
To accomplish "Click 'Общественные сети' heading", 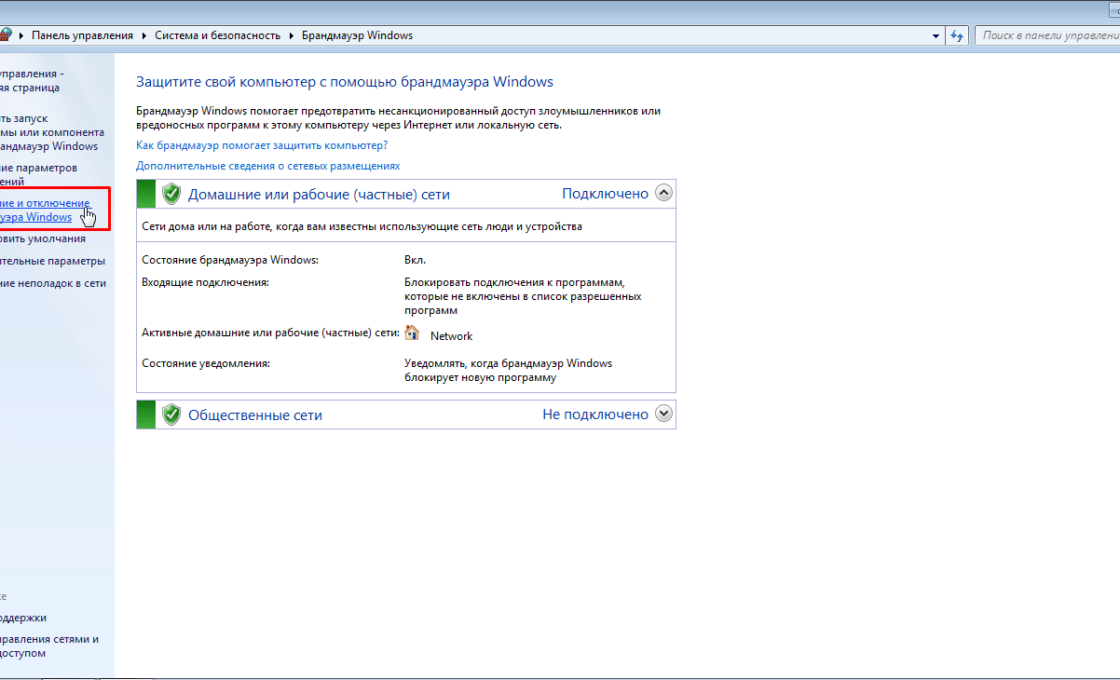I will [255, 415].
